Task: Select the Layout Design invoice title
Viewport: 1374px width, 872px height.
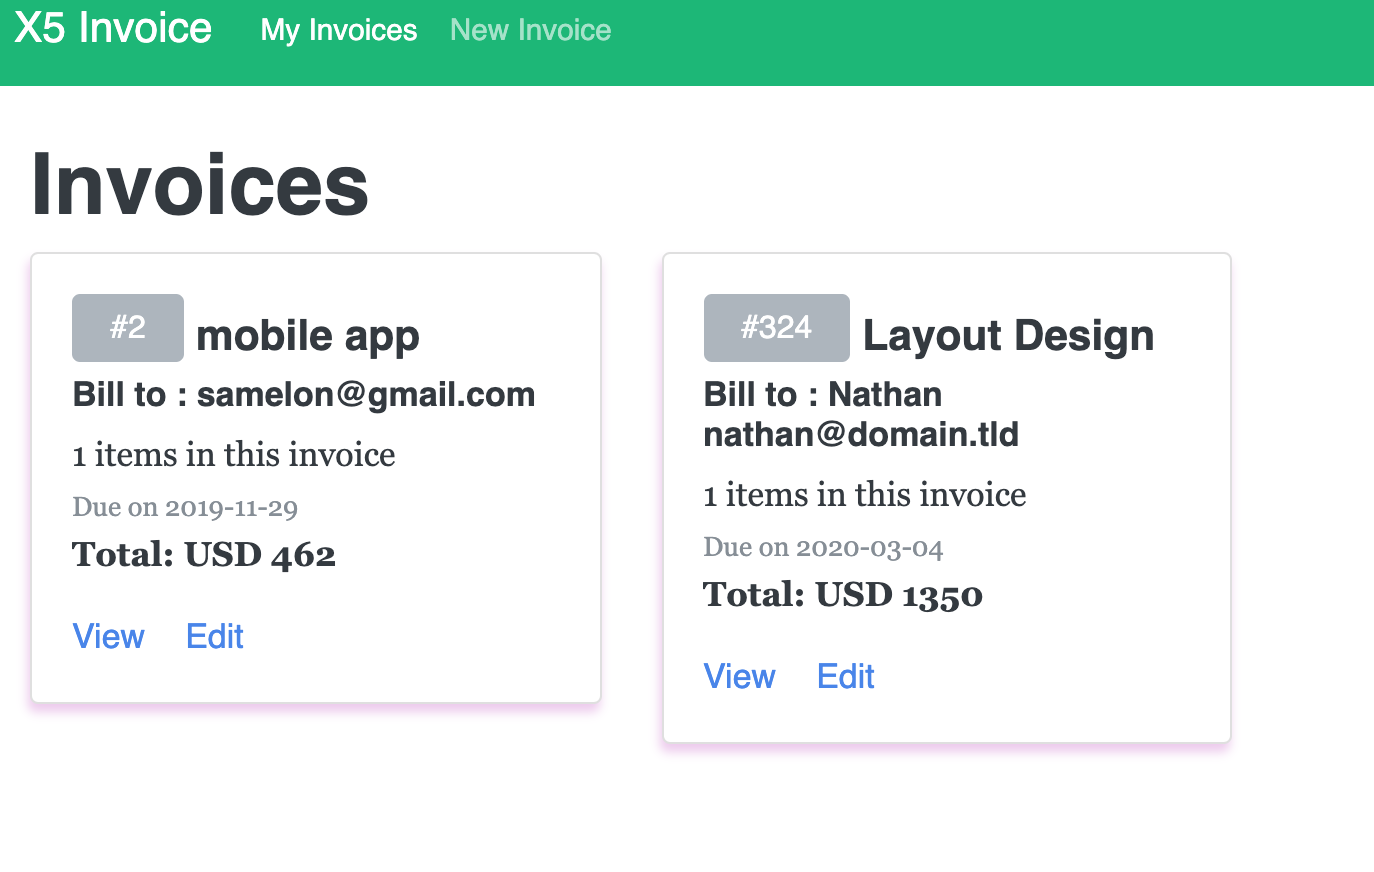Action: pos(1008,336)
